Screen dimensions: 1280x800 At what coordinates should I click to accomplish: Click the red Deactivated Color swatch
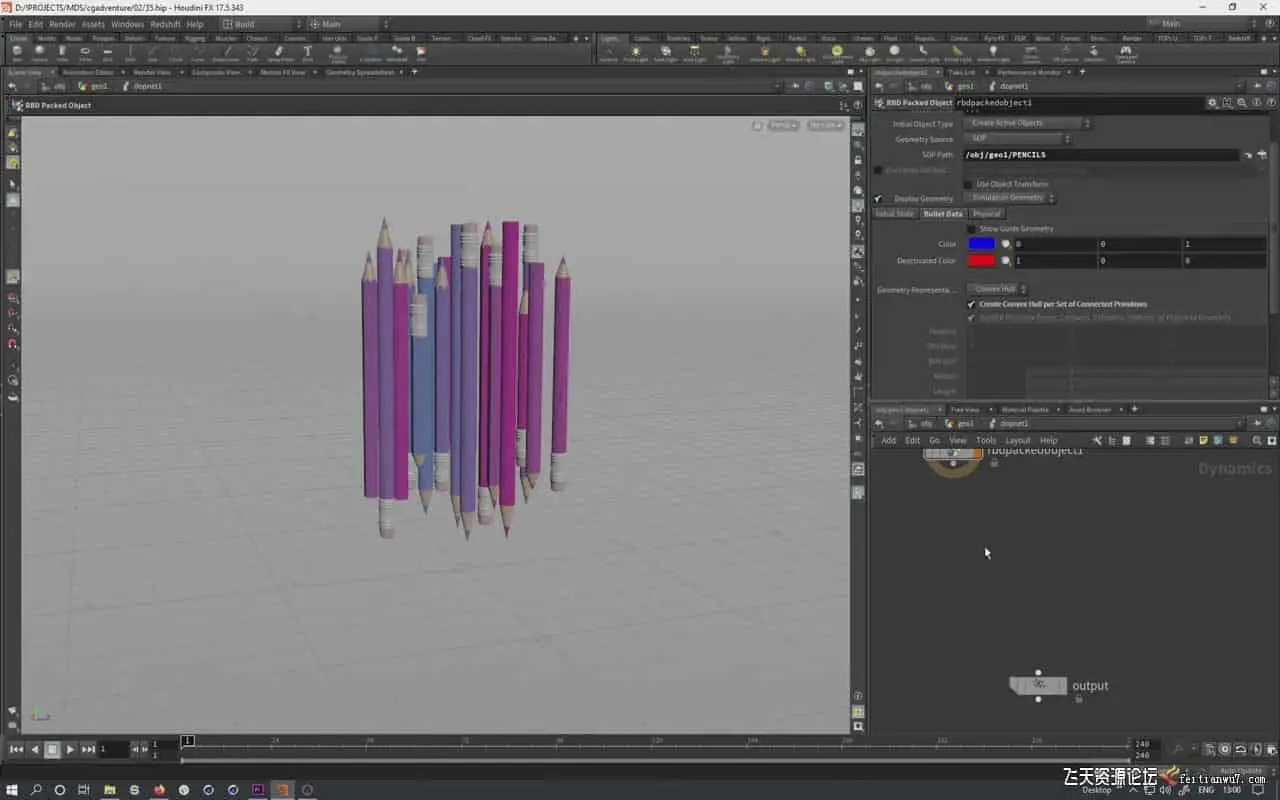(x=982, y=261)
